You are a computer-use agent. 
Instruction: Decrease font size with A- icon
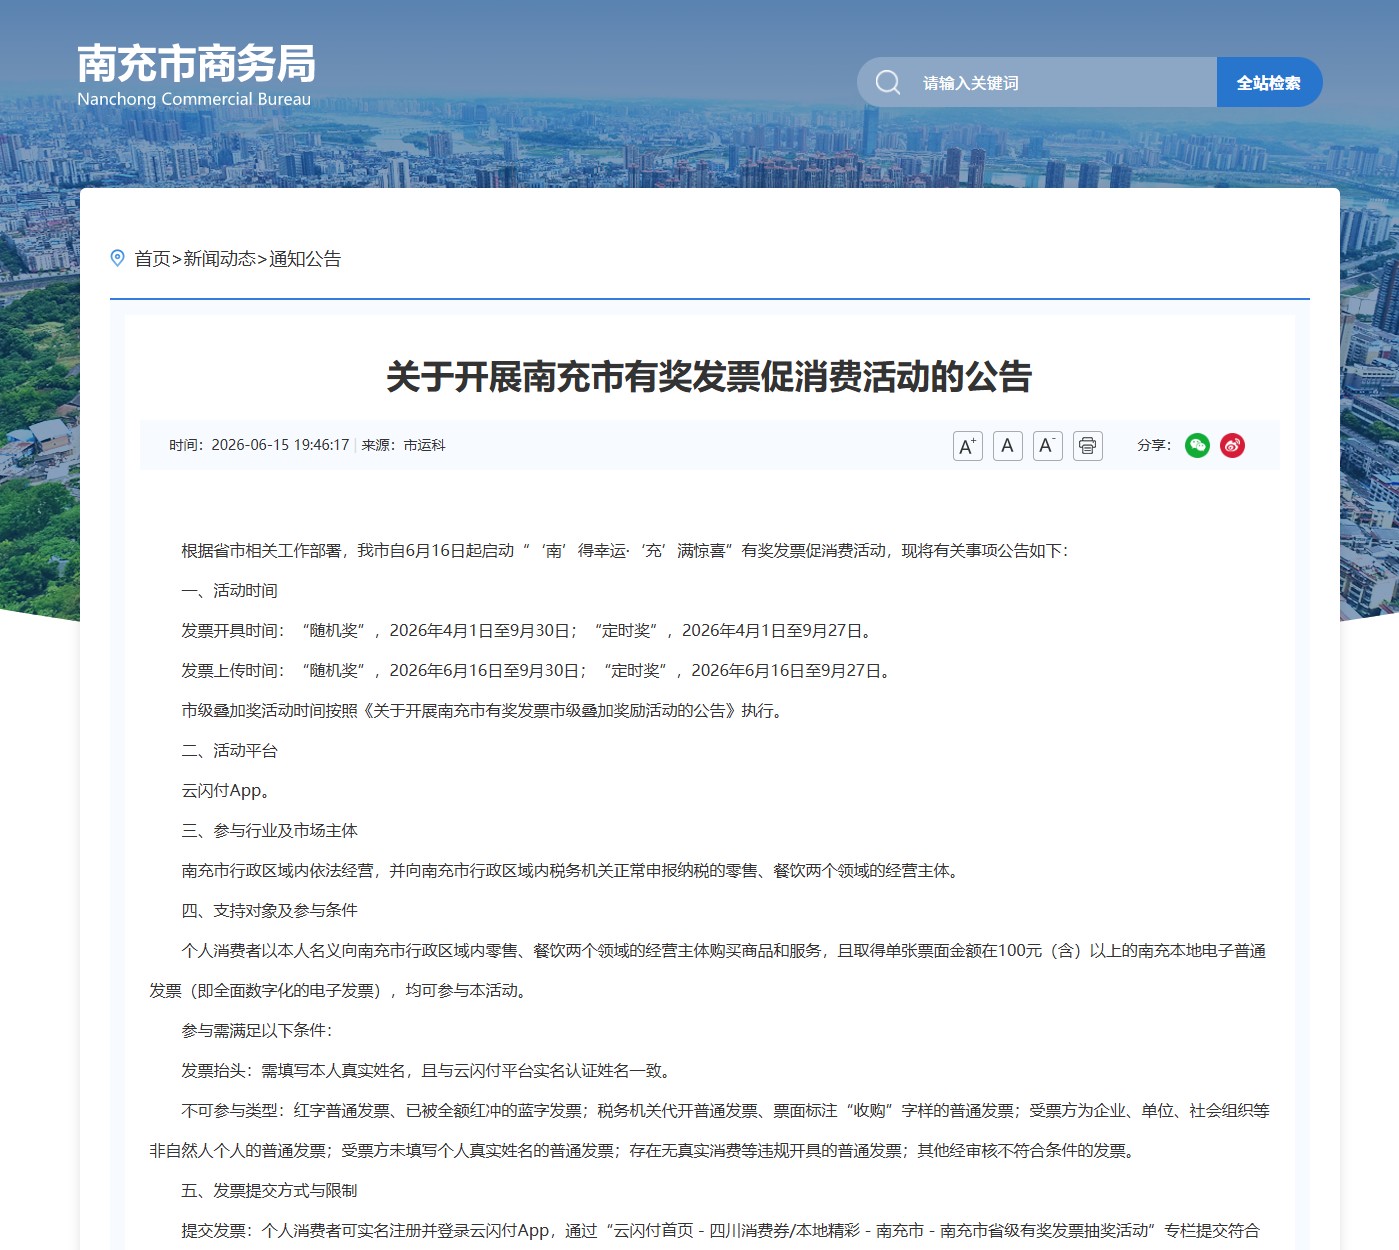(1048, 446)
